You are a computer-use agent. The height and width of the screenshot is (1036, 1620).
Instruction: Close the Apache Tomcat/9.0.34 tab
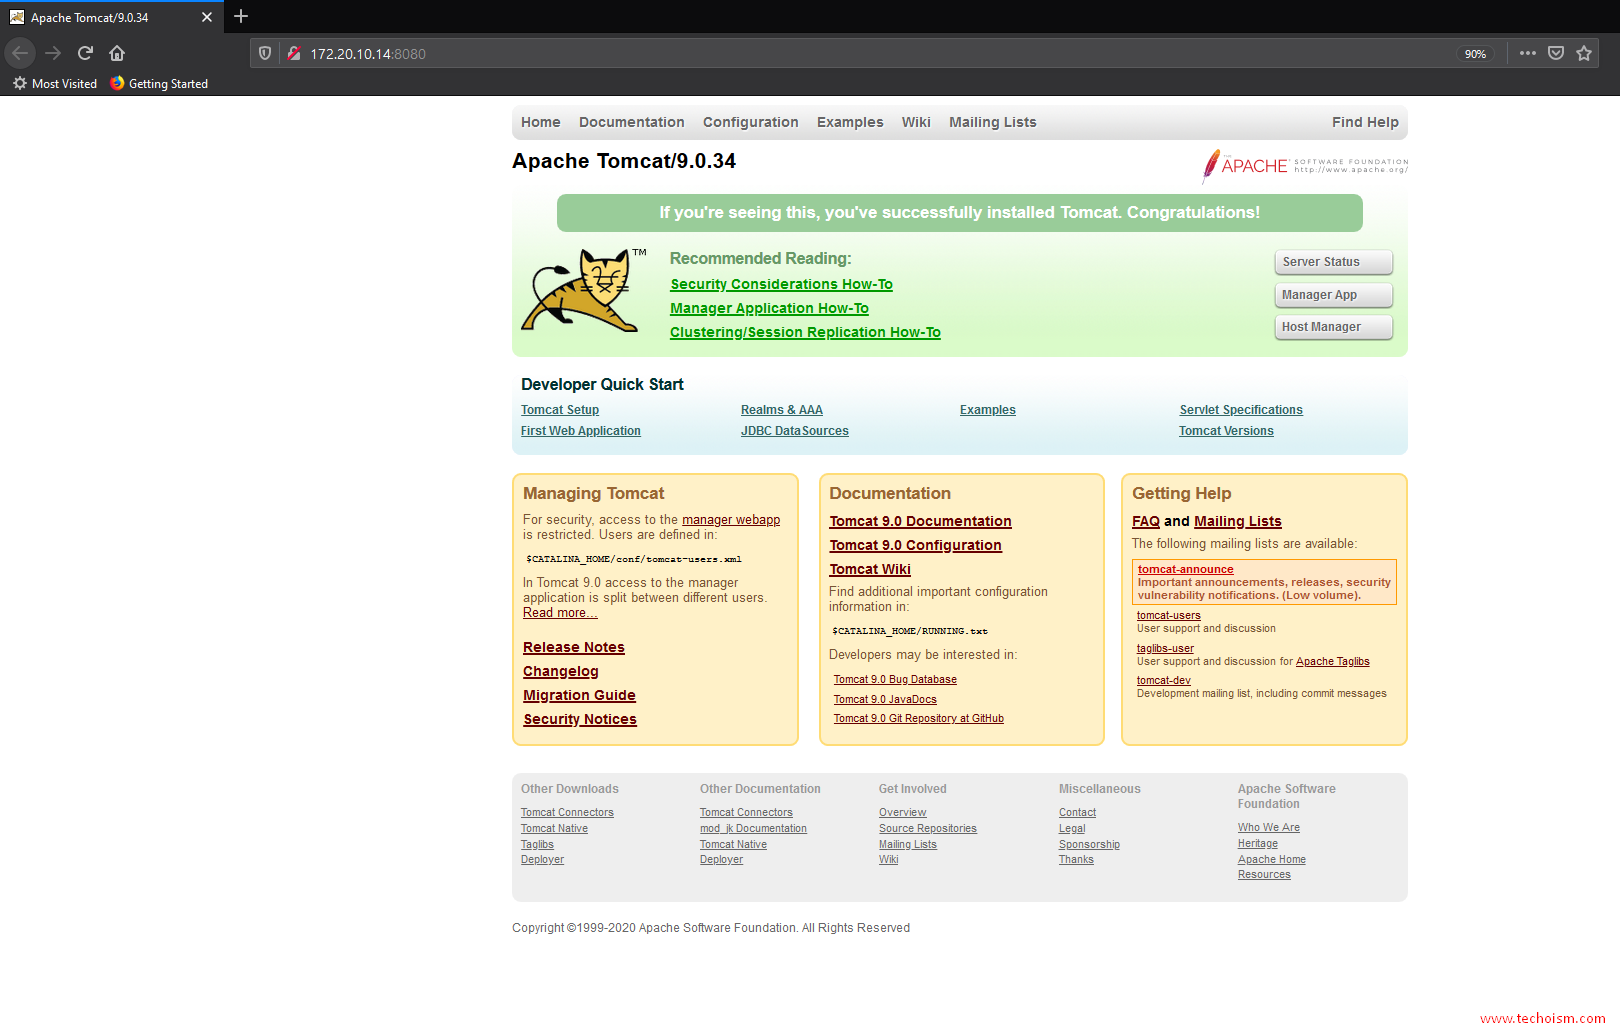[207, 18]
